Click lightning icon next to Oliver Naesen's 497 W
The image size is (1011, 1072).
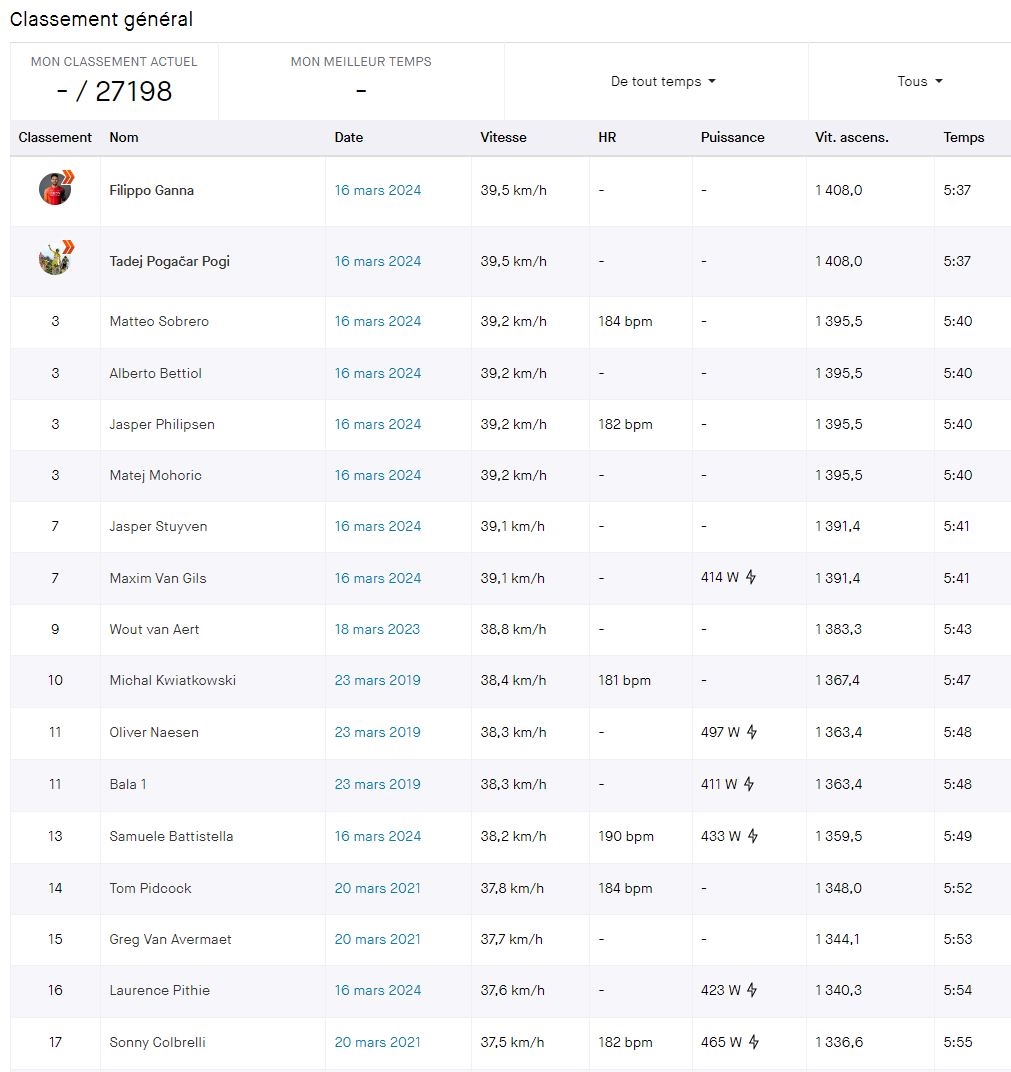tap(752, 732)
